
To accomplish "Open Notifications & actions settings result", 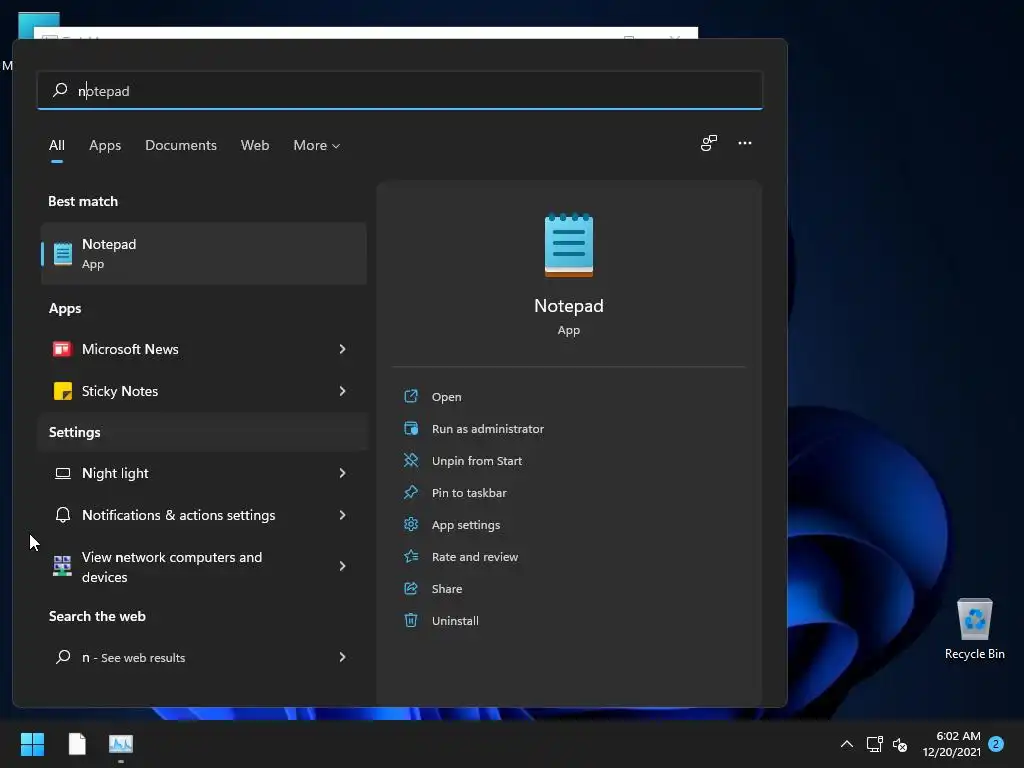I will click(204, 515).
